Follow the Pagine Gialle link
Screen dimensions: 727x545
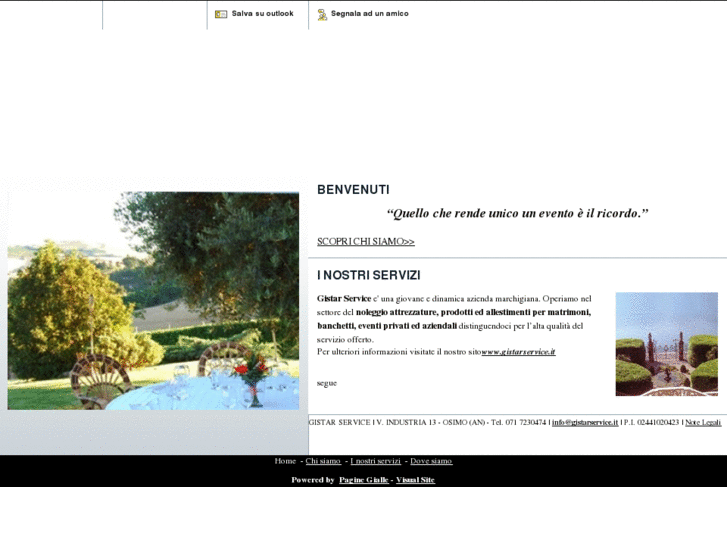[364, 480]
